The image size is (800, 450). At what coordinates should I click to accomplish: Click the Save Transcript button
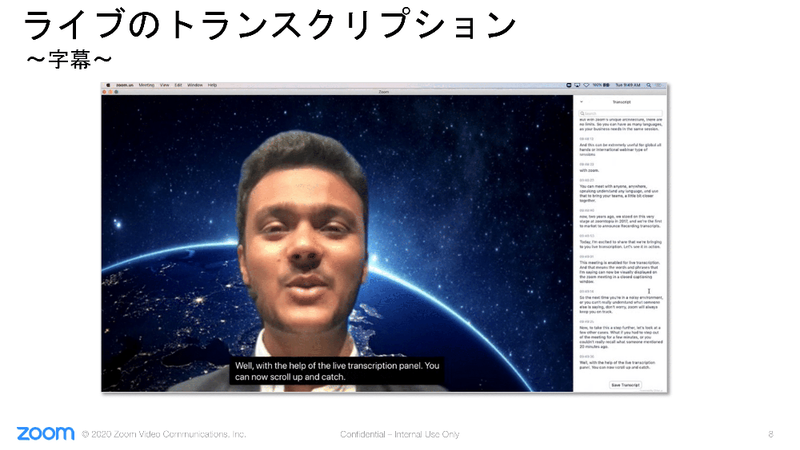(x=625, y=385)
